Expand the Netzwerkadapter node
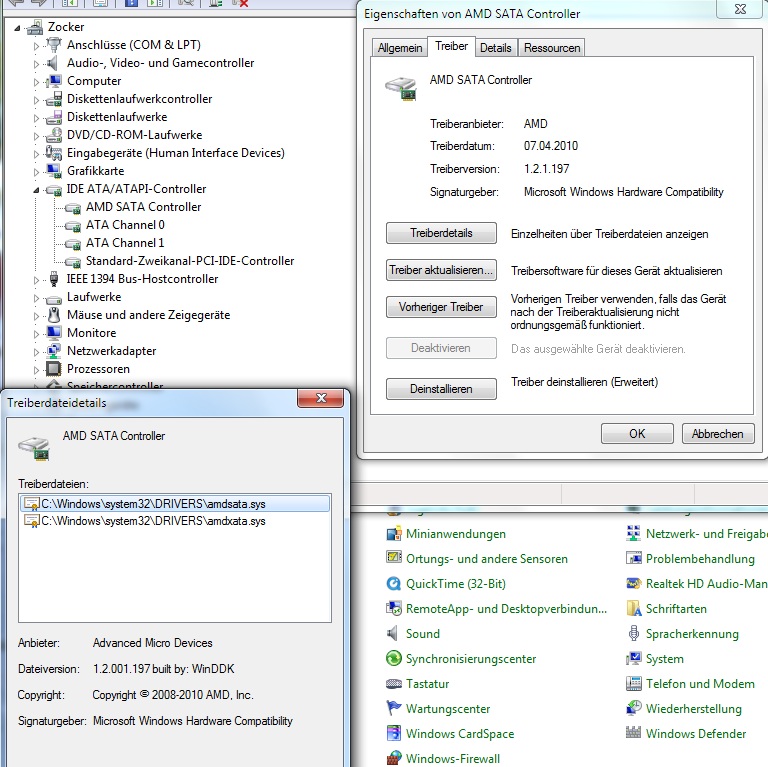 tap(36, 352)
